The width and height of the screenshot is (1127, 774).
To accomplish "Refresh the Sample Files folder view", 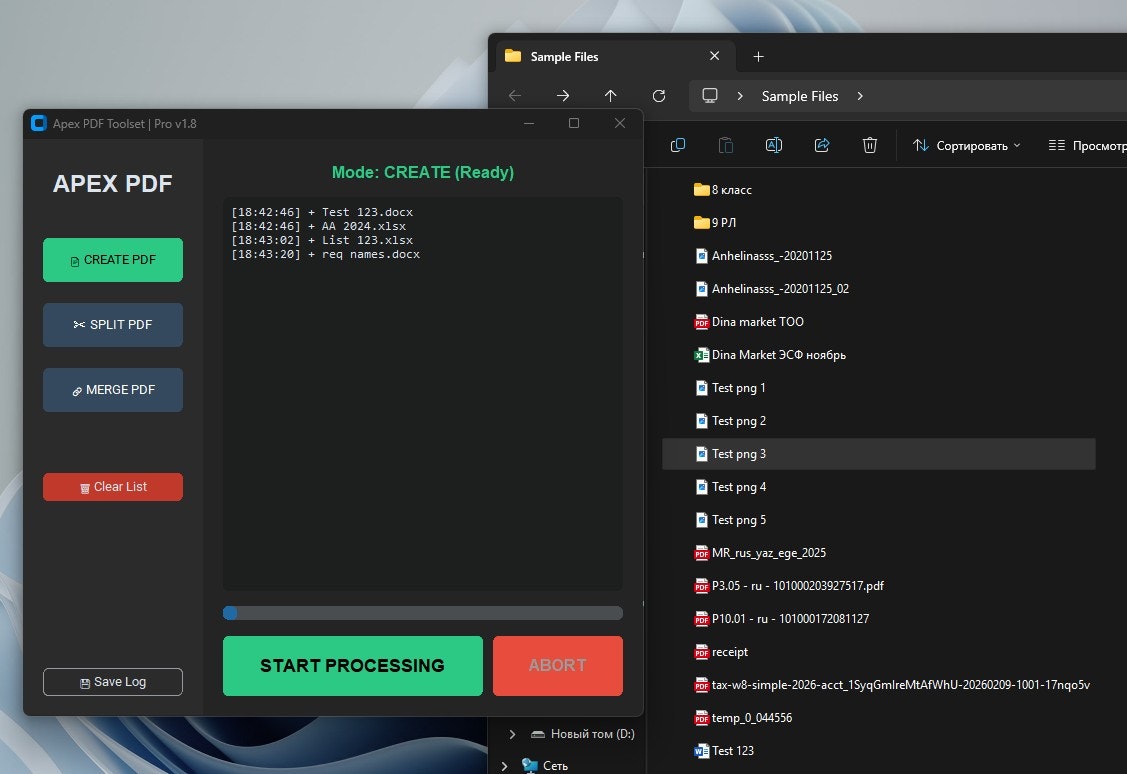I will click(658, 96).
